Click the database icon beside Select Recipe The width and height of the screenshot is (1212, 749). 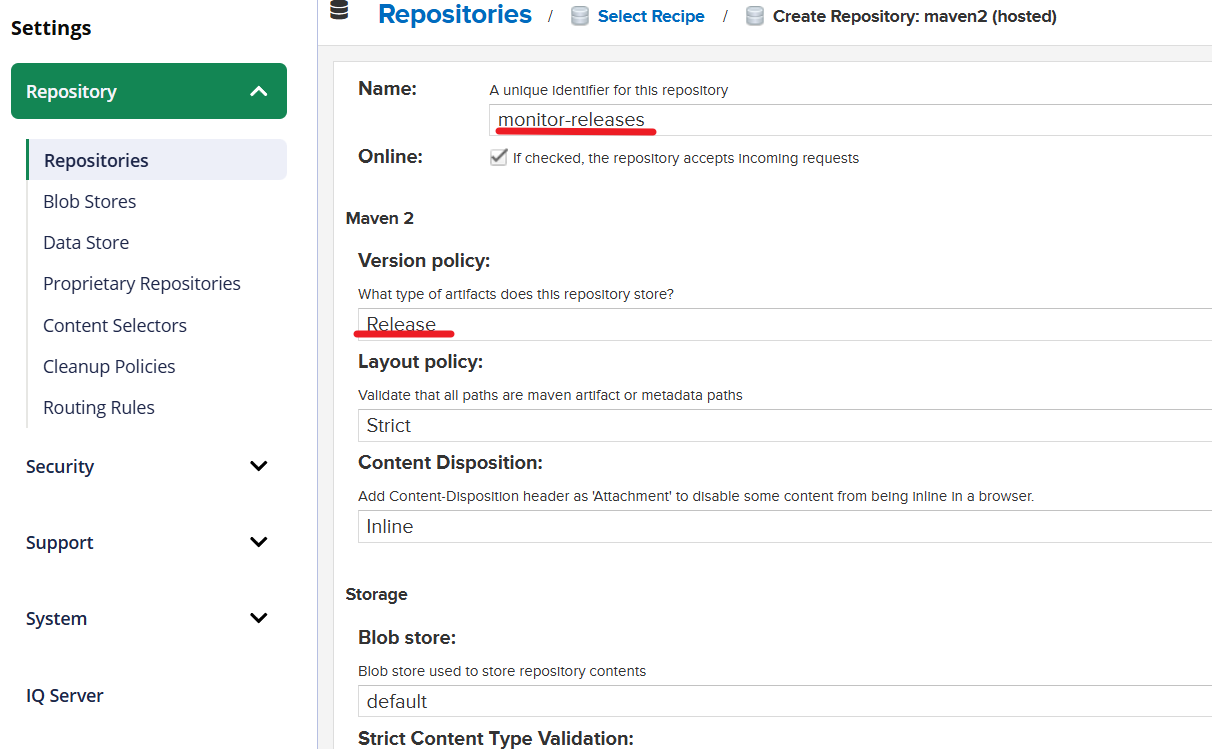pos(580,16)
